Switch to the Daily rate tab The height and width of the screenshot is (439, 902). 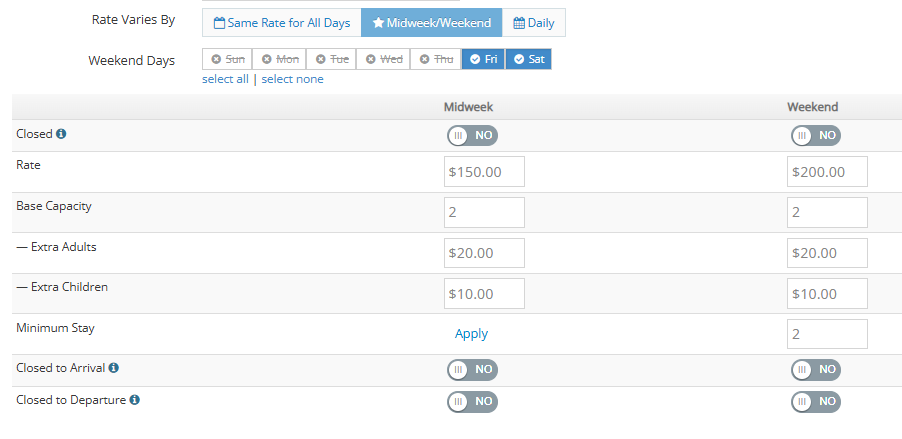point(533,22)
